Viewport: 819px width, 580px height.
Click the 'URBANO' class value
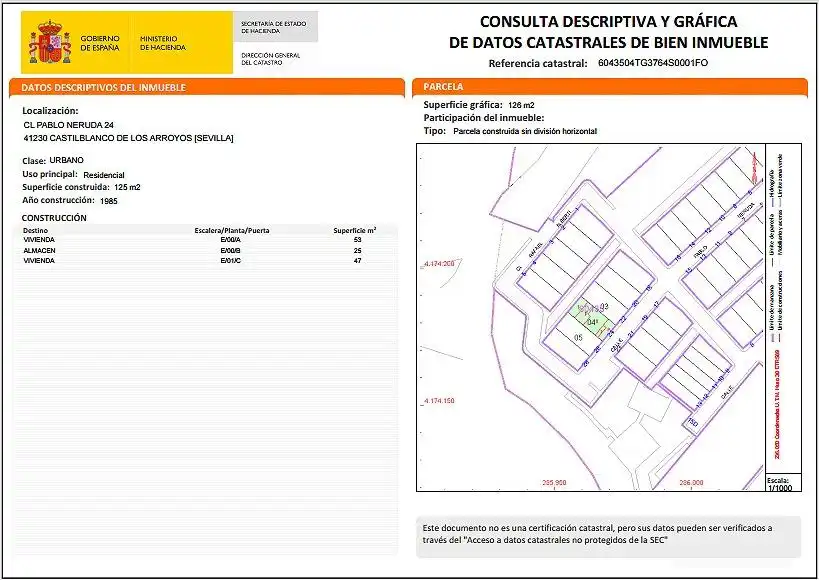click(x=66, y=160)
